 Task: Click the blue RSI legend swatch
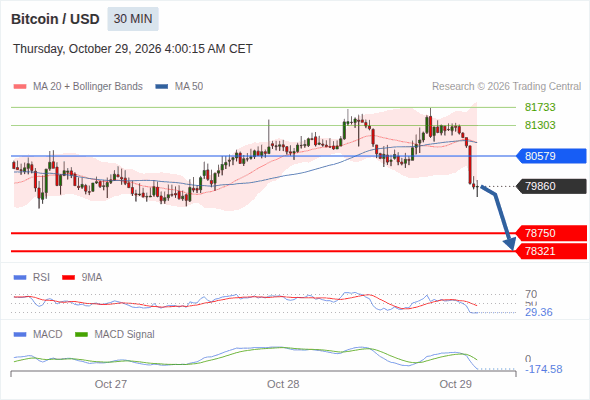20,278
